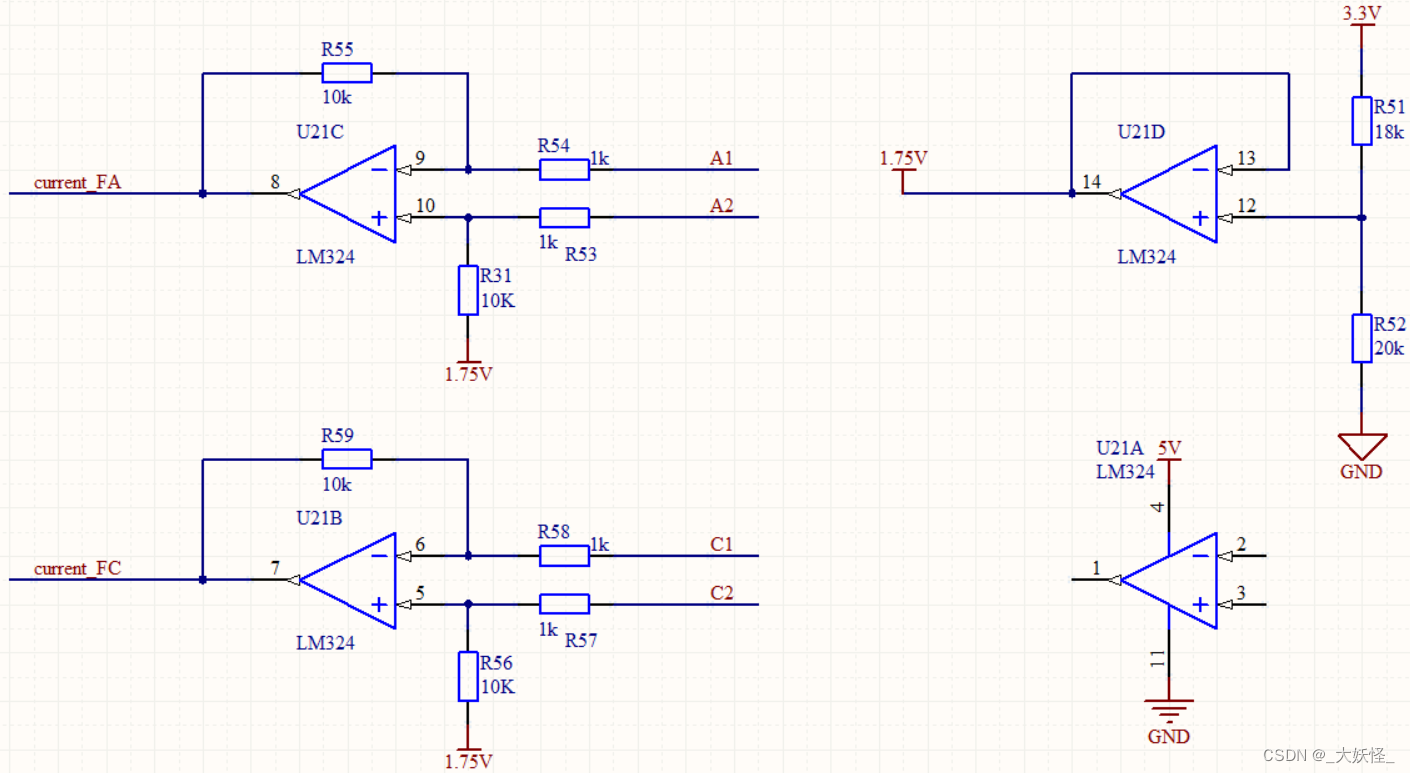Select resistor R59 feedback symbol
Viewport: 1410px width, 773px height.
click(x=347, y=459)
